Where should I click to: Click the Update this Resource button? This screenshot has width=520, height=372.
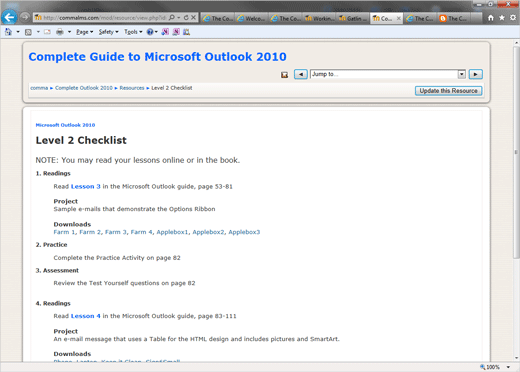448,91
